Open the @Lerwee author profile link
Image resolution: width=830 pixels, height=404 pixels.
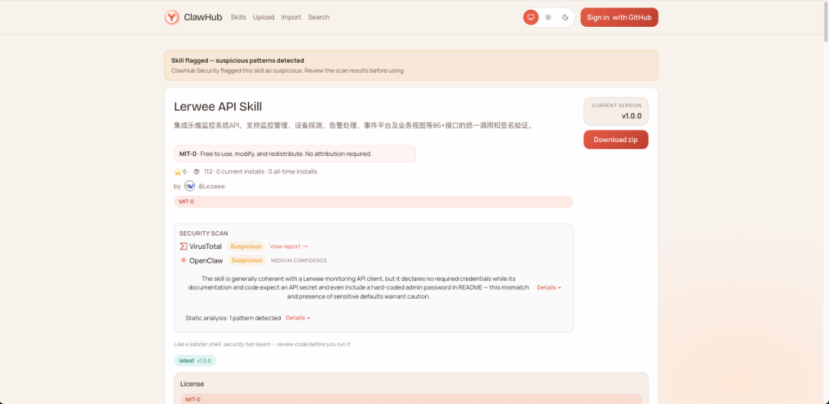[211, 186]
